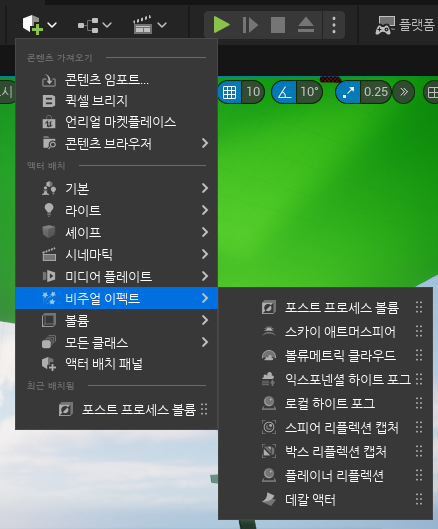438x529 pixels.
Task: Add 포스트 프로세스 볼륨 from the submenu
Action: (x=325, y=307)
